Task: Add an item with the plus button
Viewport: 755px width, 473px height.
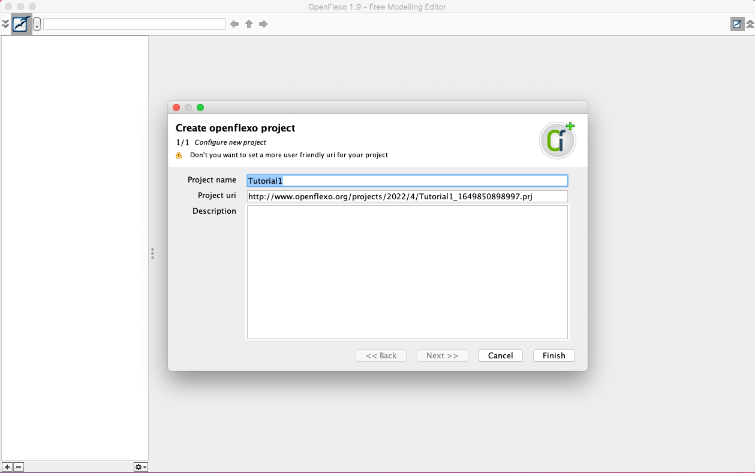Action: [x=7, y=467]
